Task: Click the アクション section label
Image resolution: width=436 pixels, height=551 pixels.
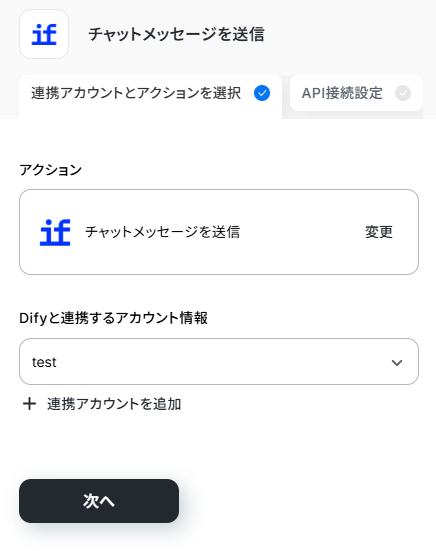Action: (51, 170)
